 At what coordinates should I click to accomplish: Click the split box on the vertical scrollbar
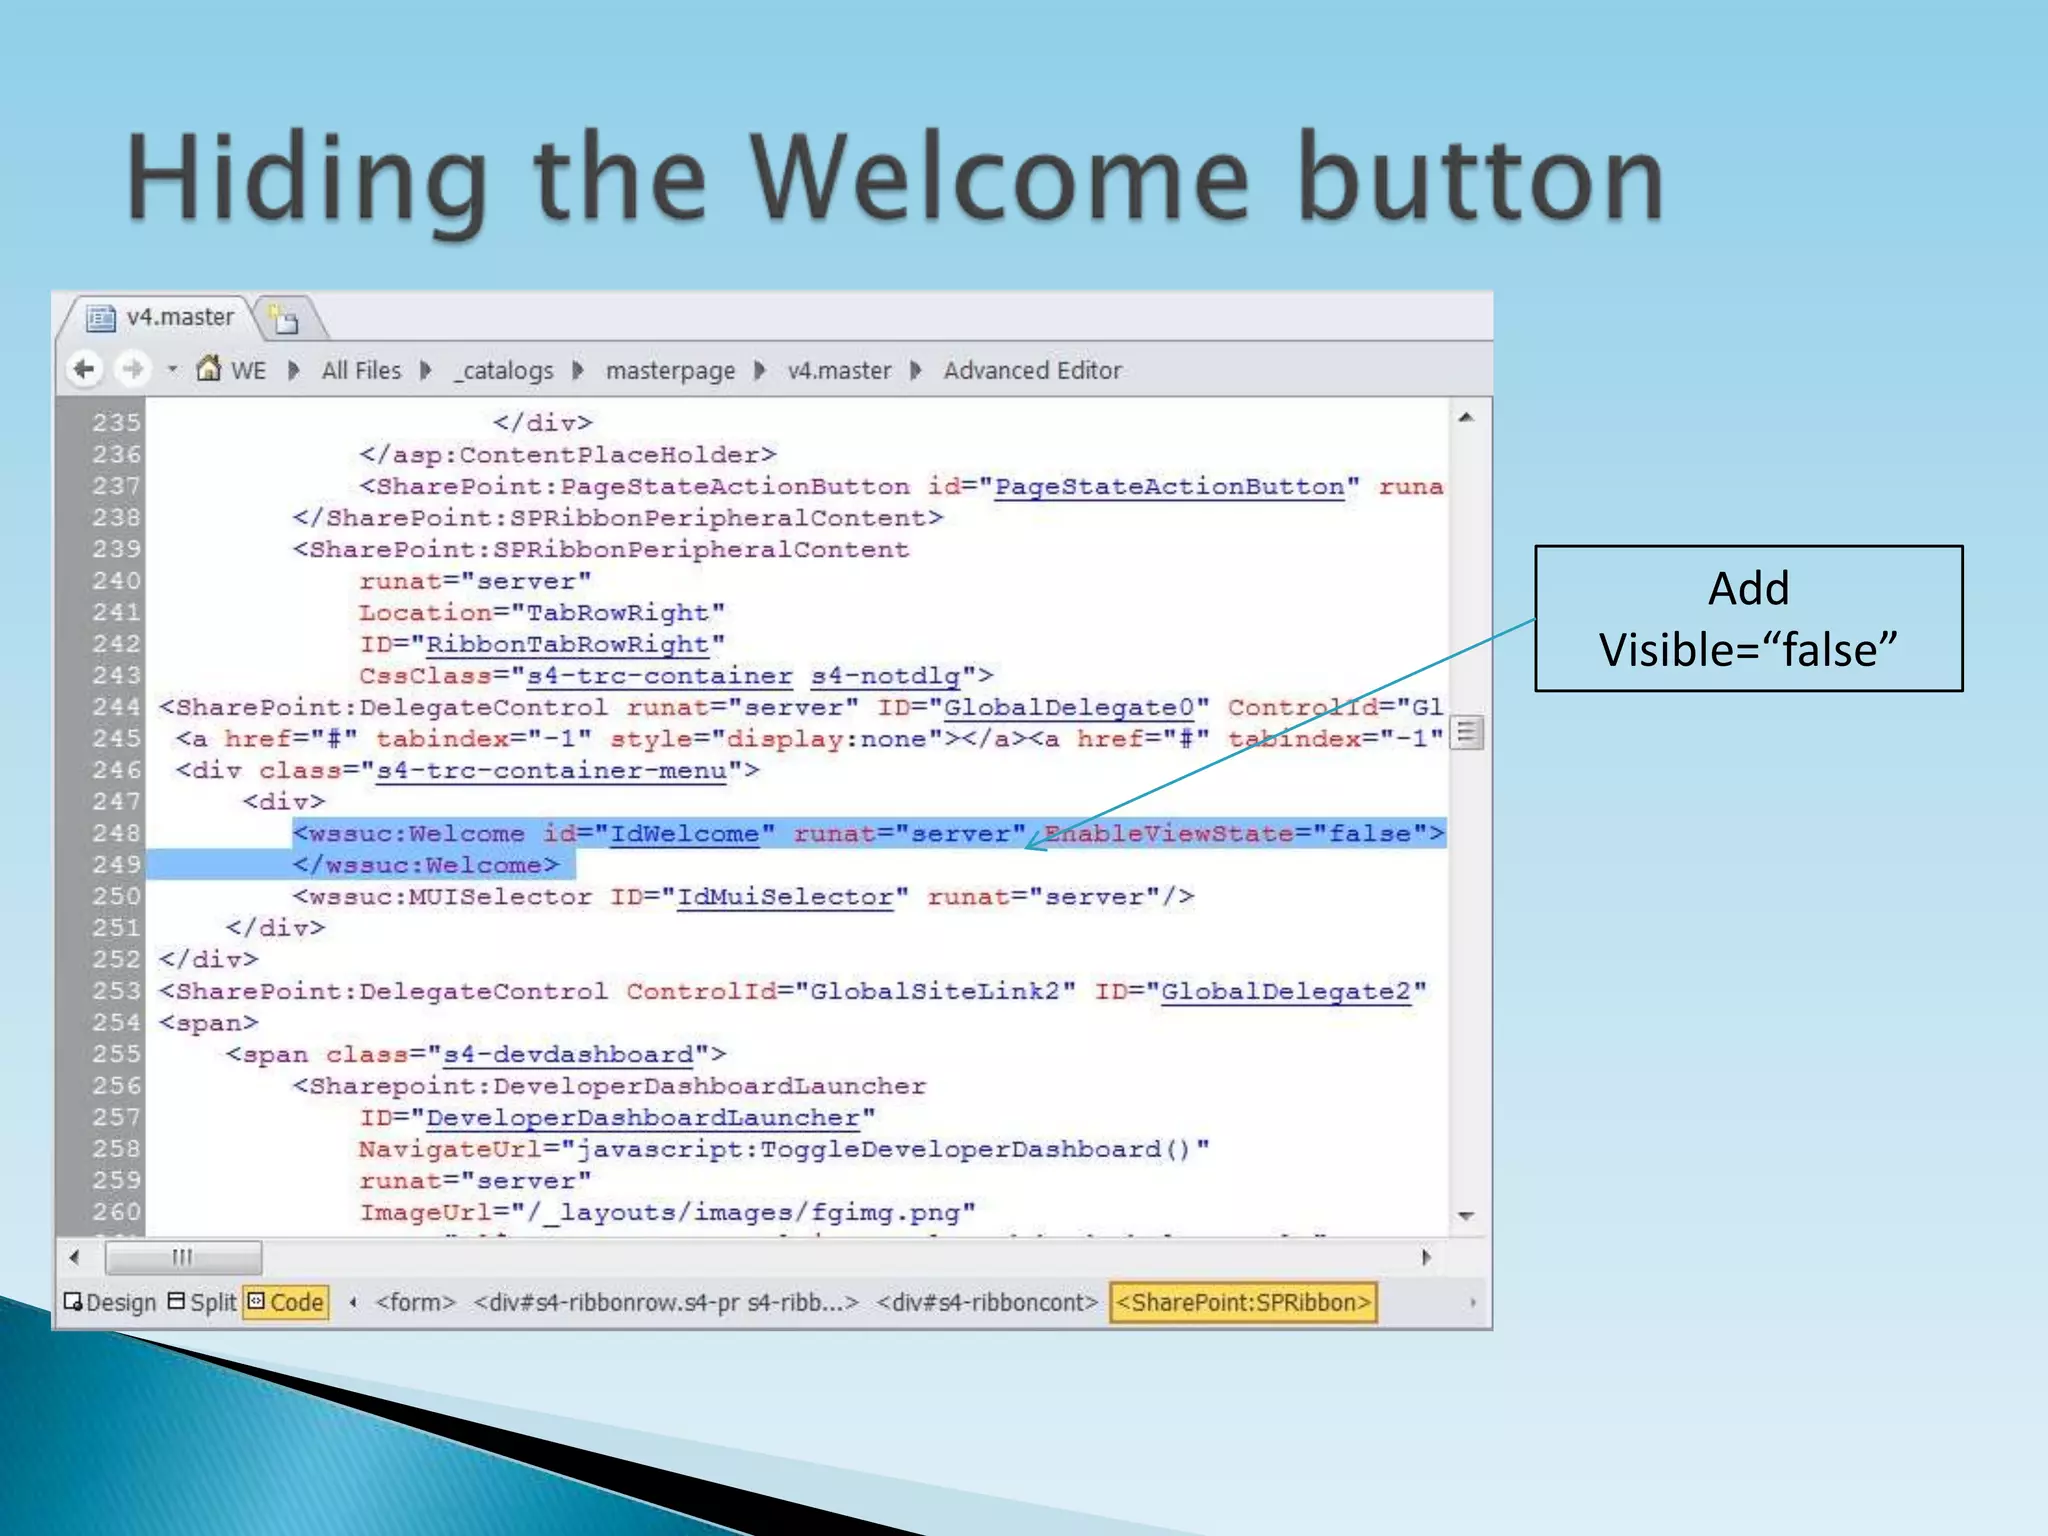pos(1466,733)
